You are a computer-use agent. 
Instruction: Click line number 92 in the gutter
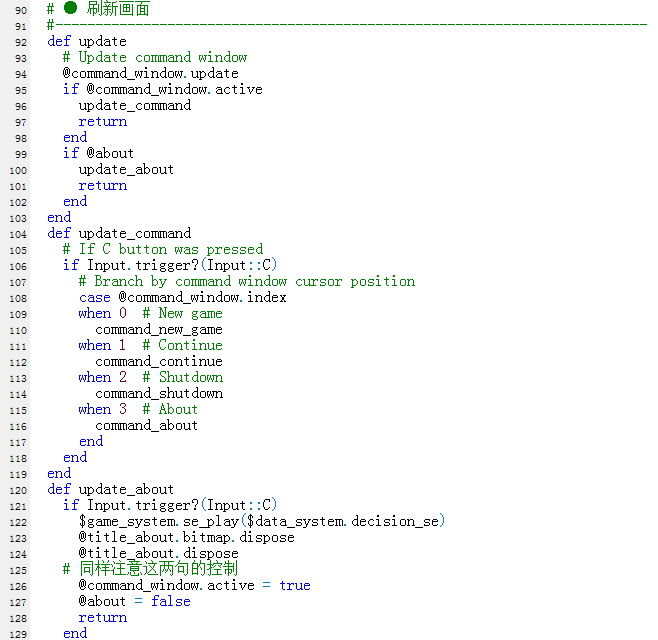21,42
